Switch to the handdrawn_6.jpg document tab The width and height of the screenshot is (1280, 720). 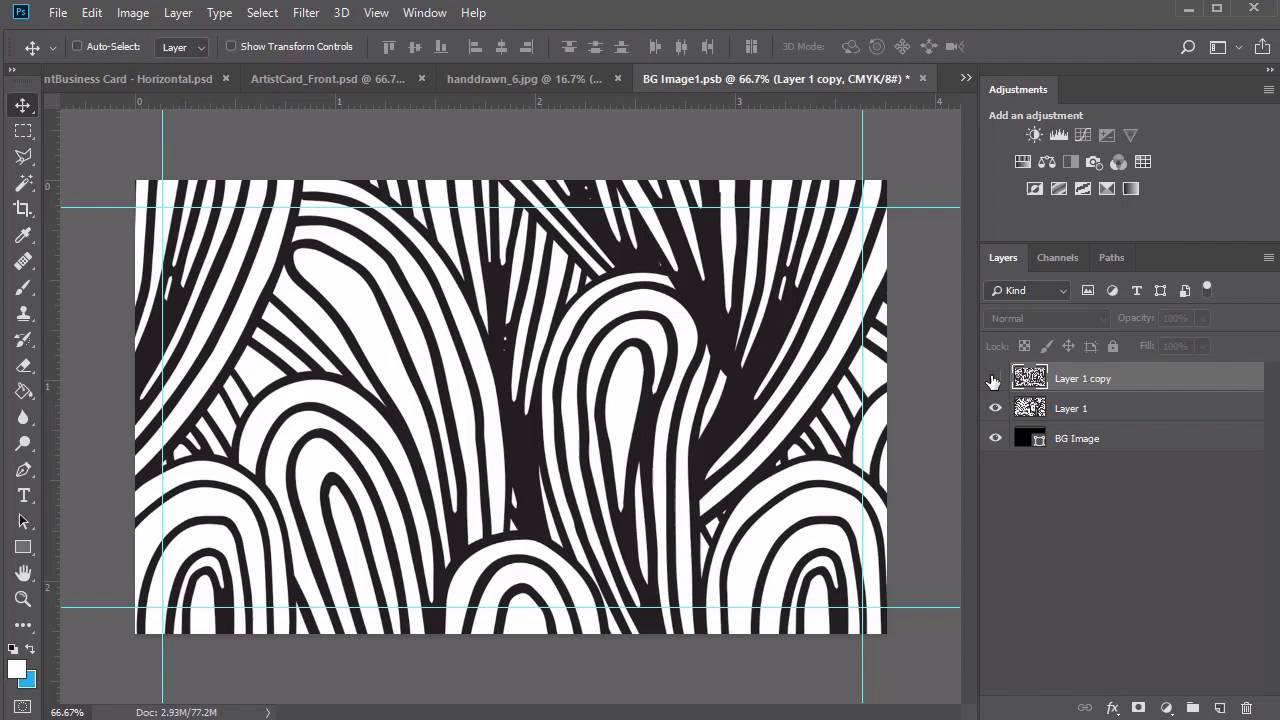tap(524, 78)
